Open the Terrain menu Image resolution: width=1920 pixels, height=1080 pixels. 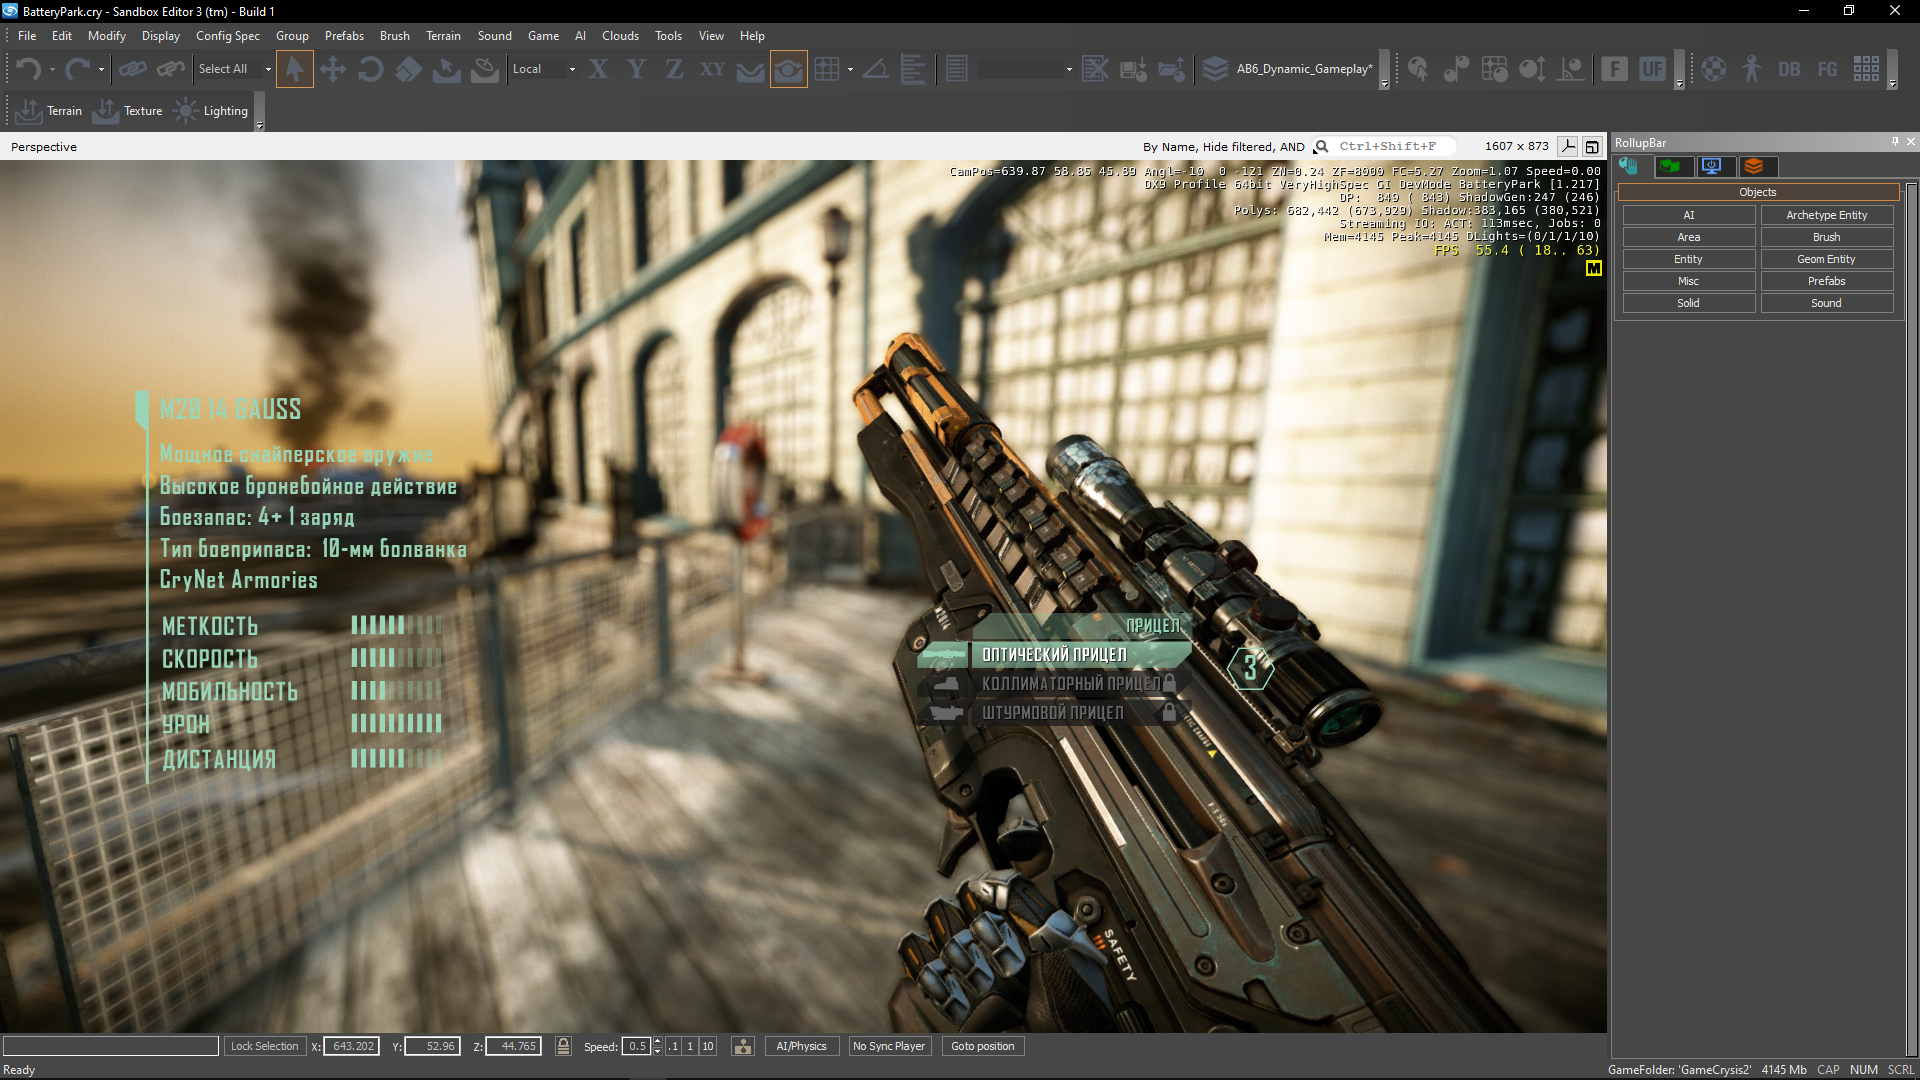(443, 36)
